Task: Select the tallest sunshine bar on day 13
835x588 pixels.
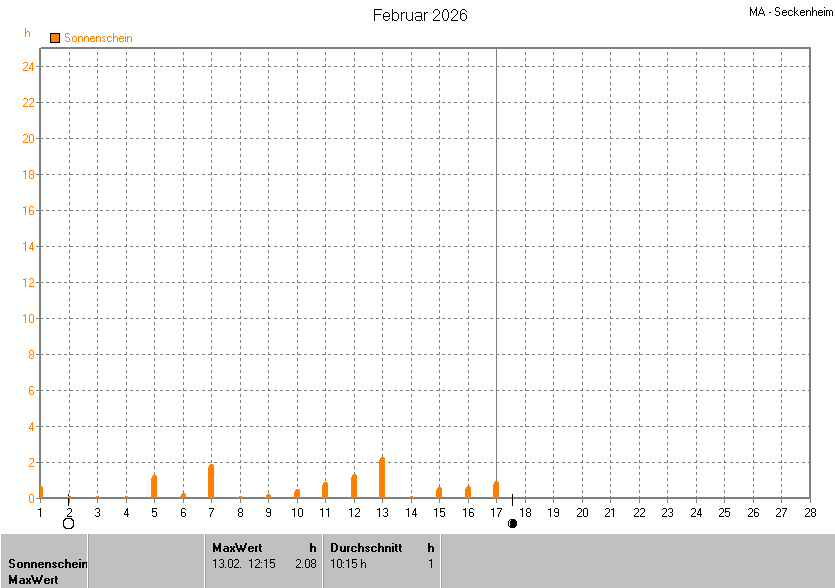Action: pyautogui.click(x=382, y=478)
